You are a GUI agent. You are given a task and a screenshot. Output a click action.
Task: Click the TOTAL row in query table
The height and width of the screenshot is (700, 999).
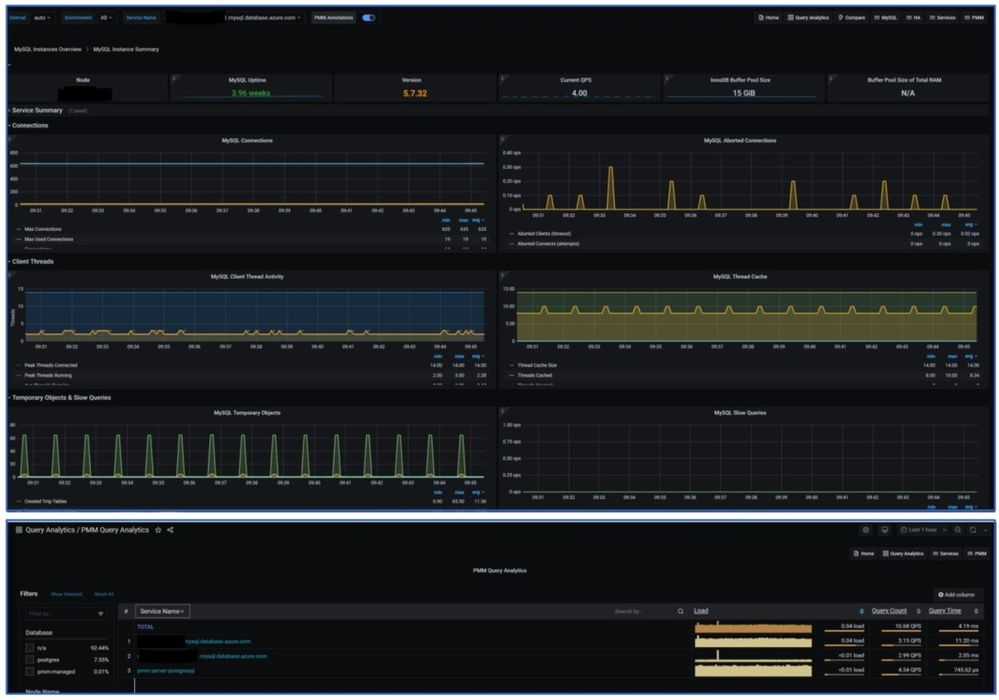point(145,627)
